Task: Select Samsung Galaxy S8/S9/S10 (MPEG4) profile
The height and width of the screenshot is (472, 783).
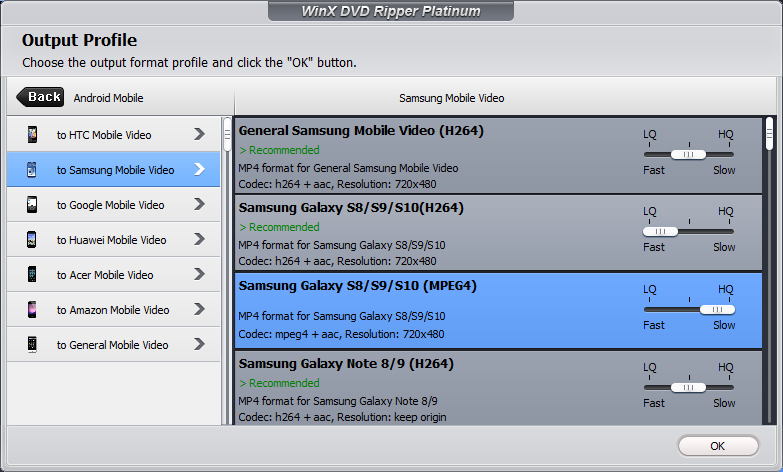Action: point(498,310)
